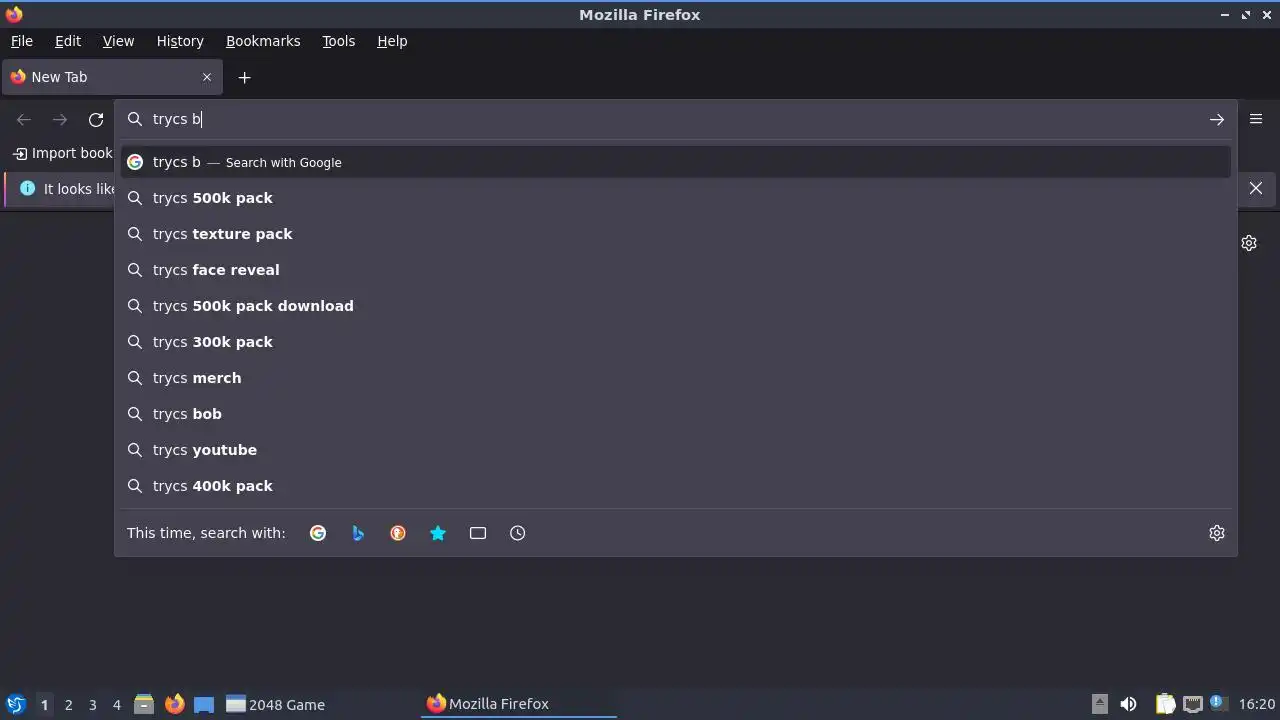Open search settings gear in dropdown

[x=1217, y=533]
